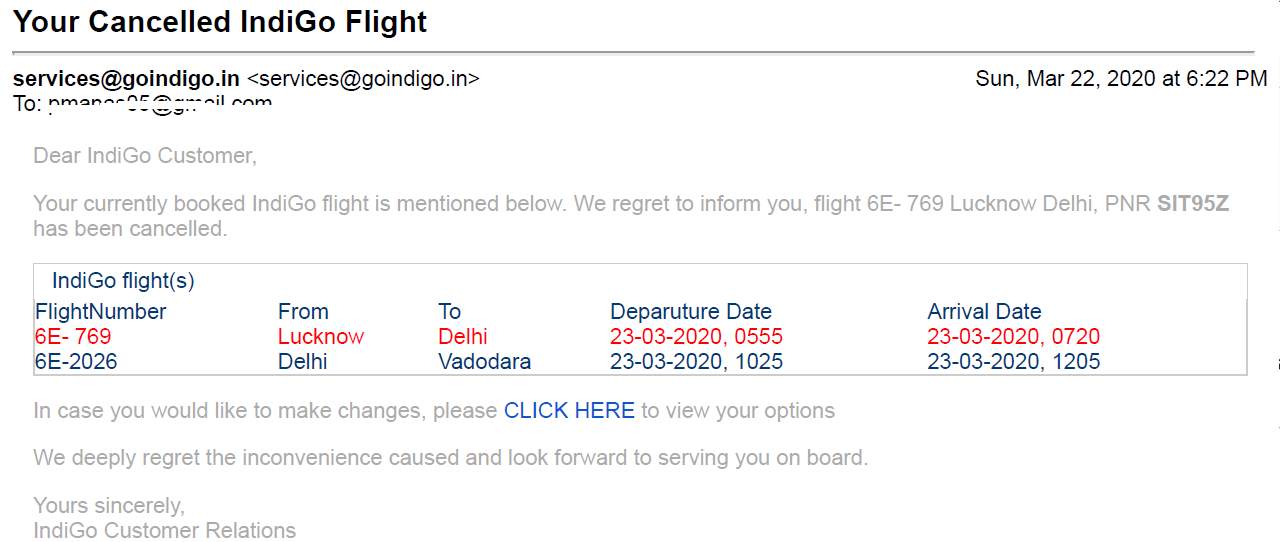Click the IndiGo flight(s) table title
1280x542 pixels.
(123, 281)
